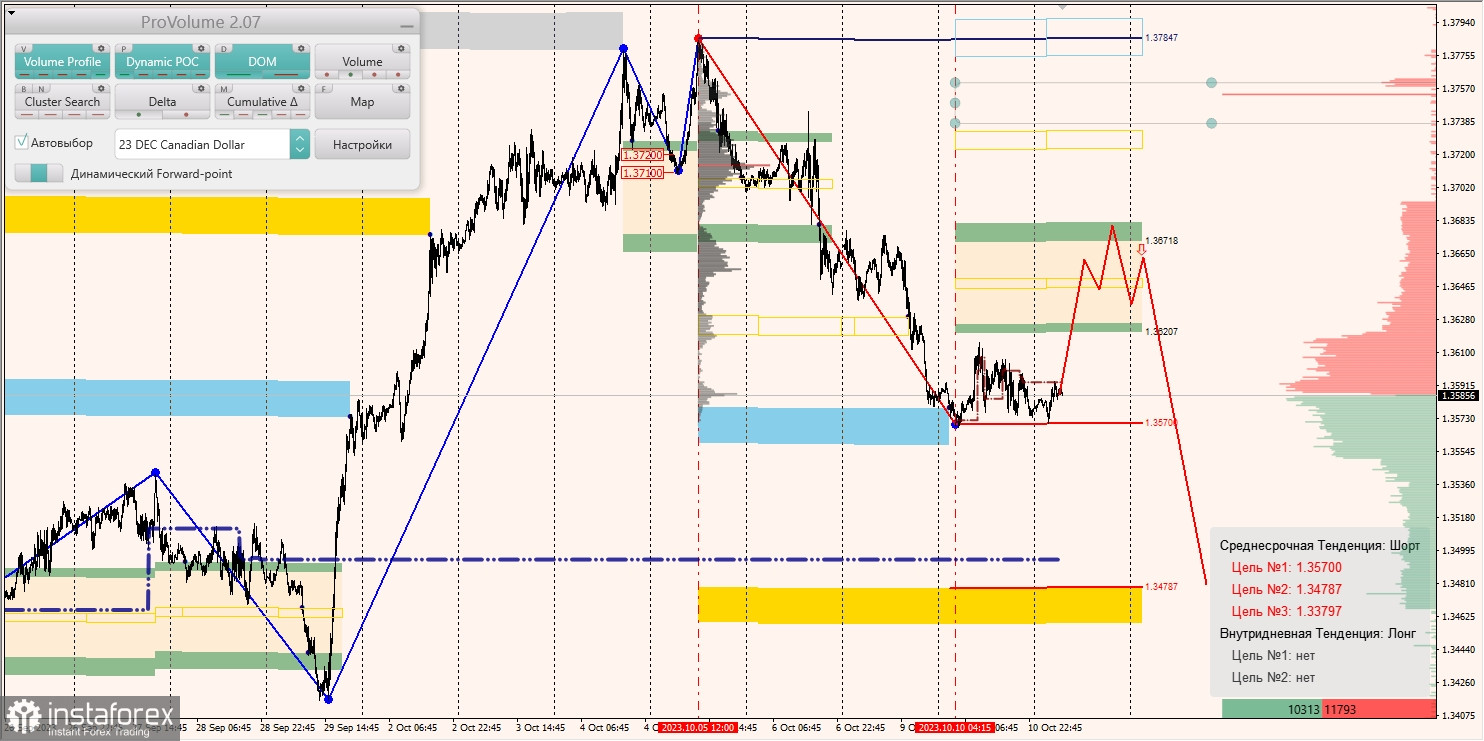The width and height of the screenshot is (1484, 741).
Task: Click the blue swing-high point at 4 Oct
Action: tap(623, 48)
